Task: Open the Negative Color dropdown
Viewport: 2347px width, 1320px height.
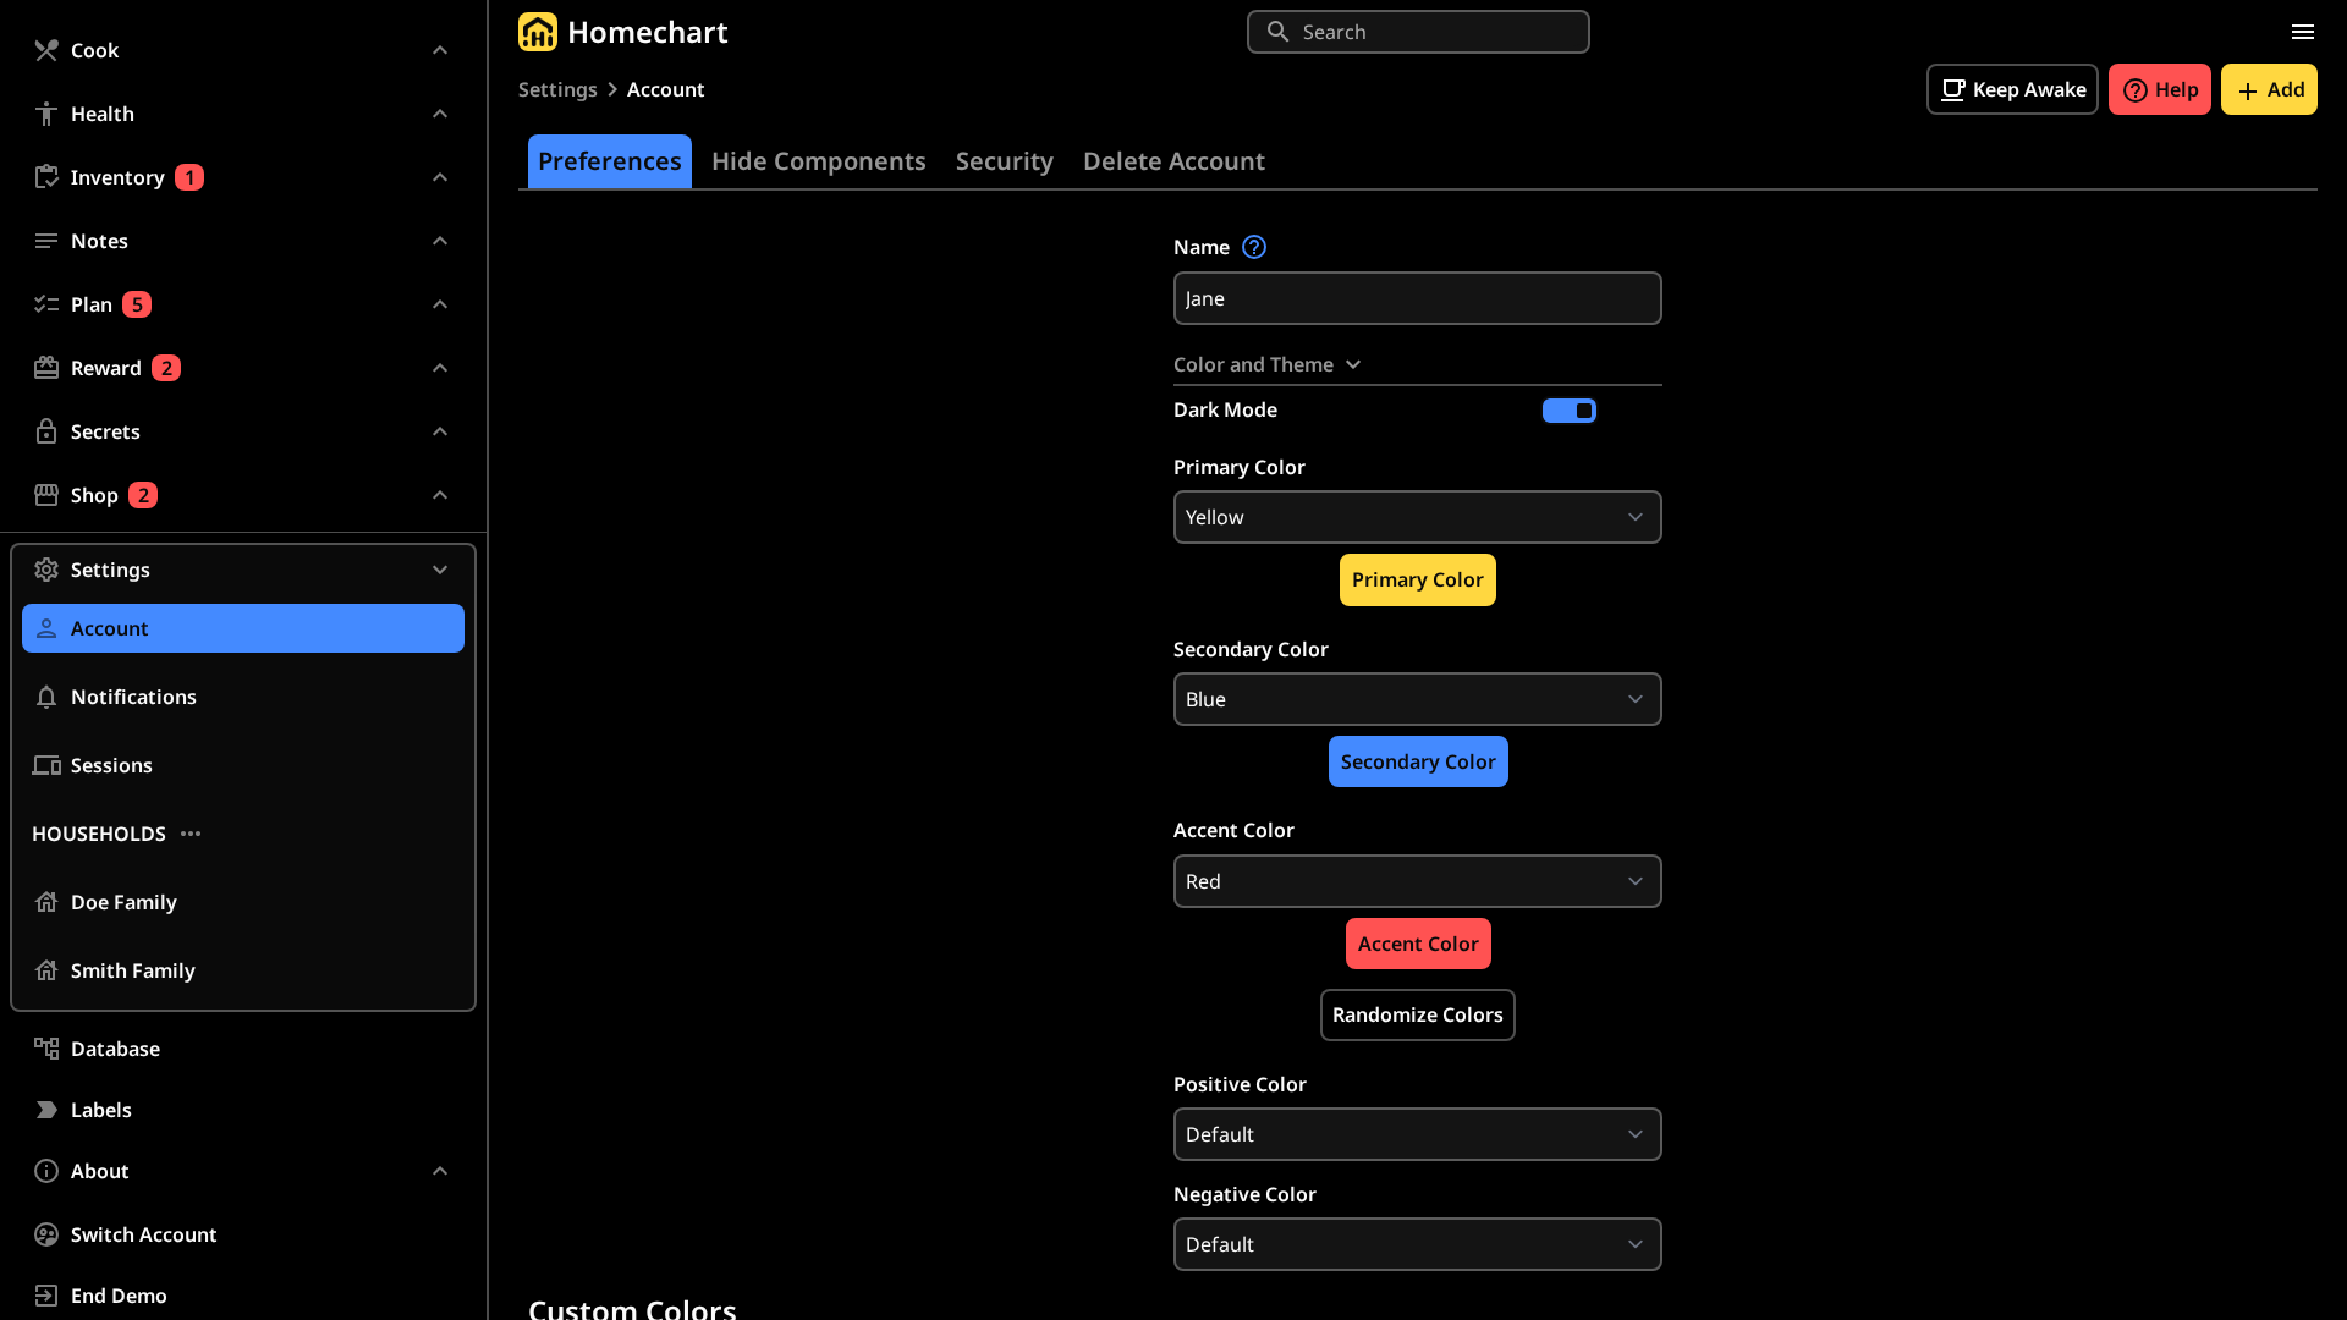Action: [x=1416, y=1244]
